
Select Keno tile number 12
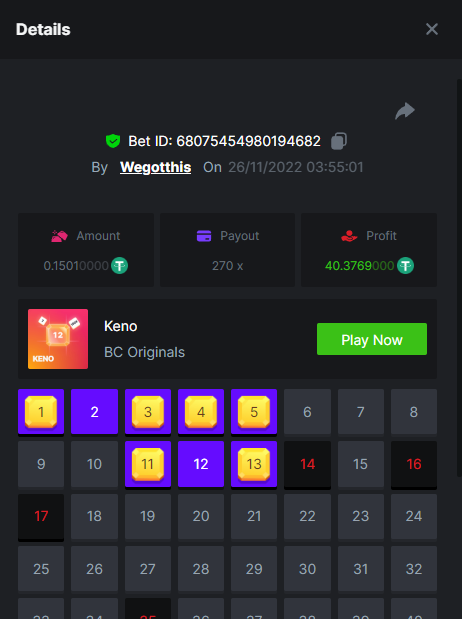click(x=201, y=464)
